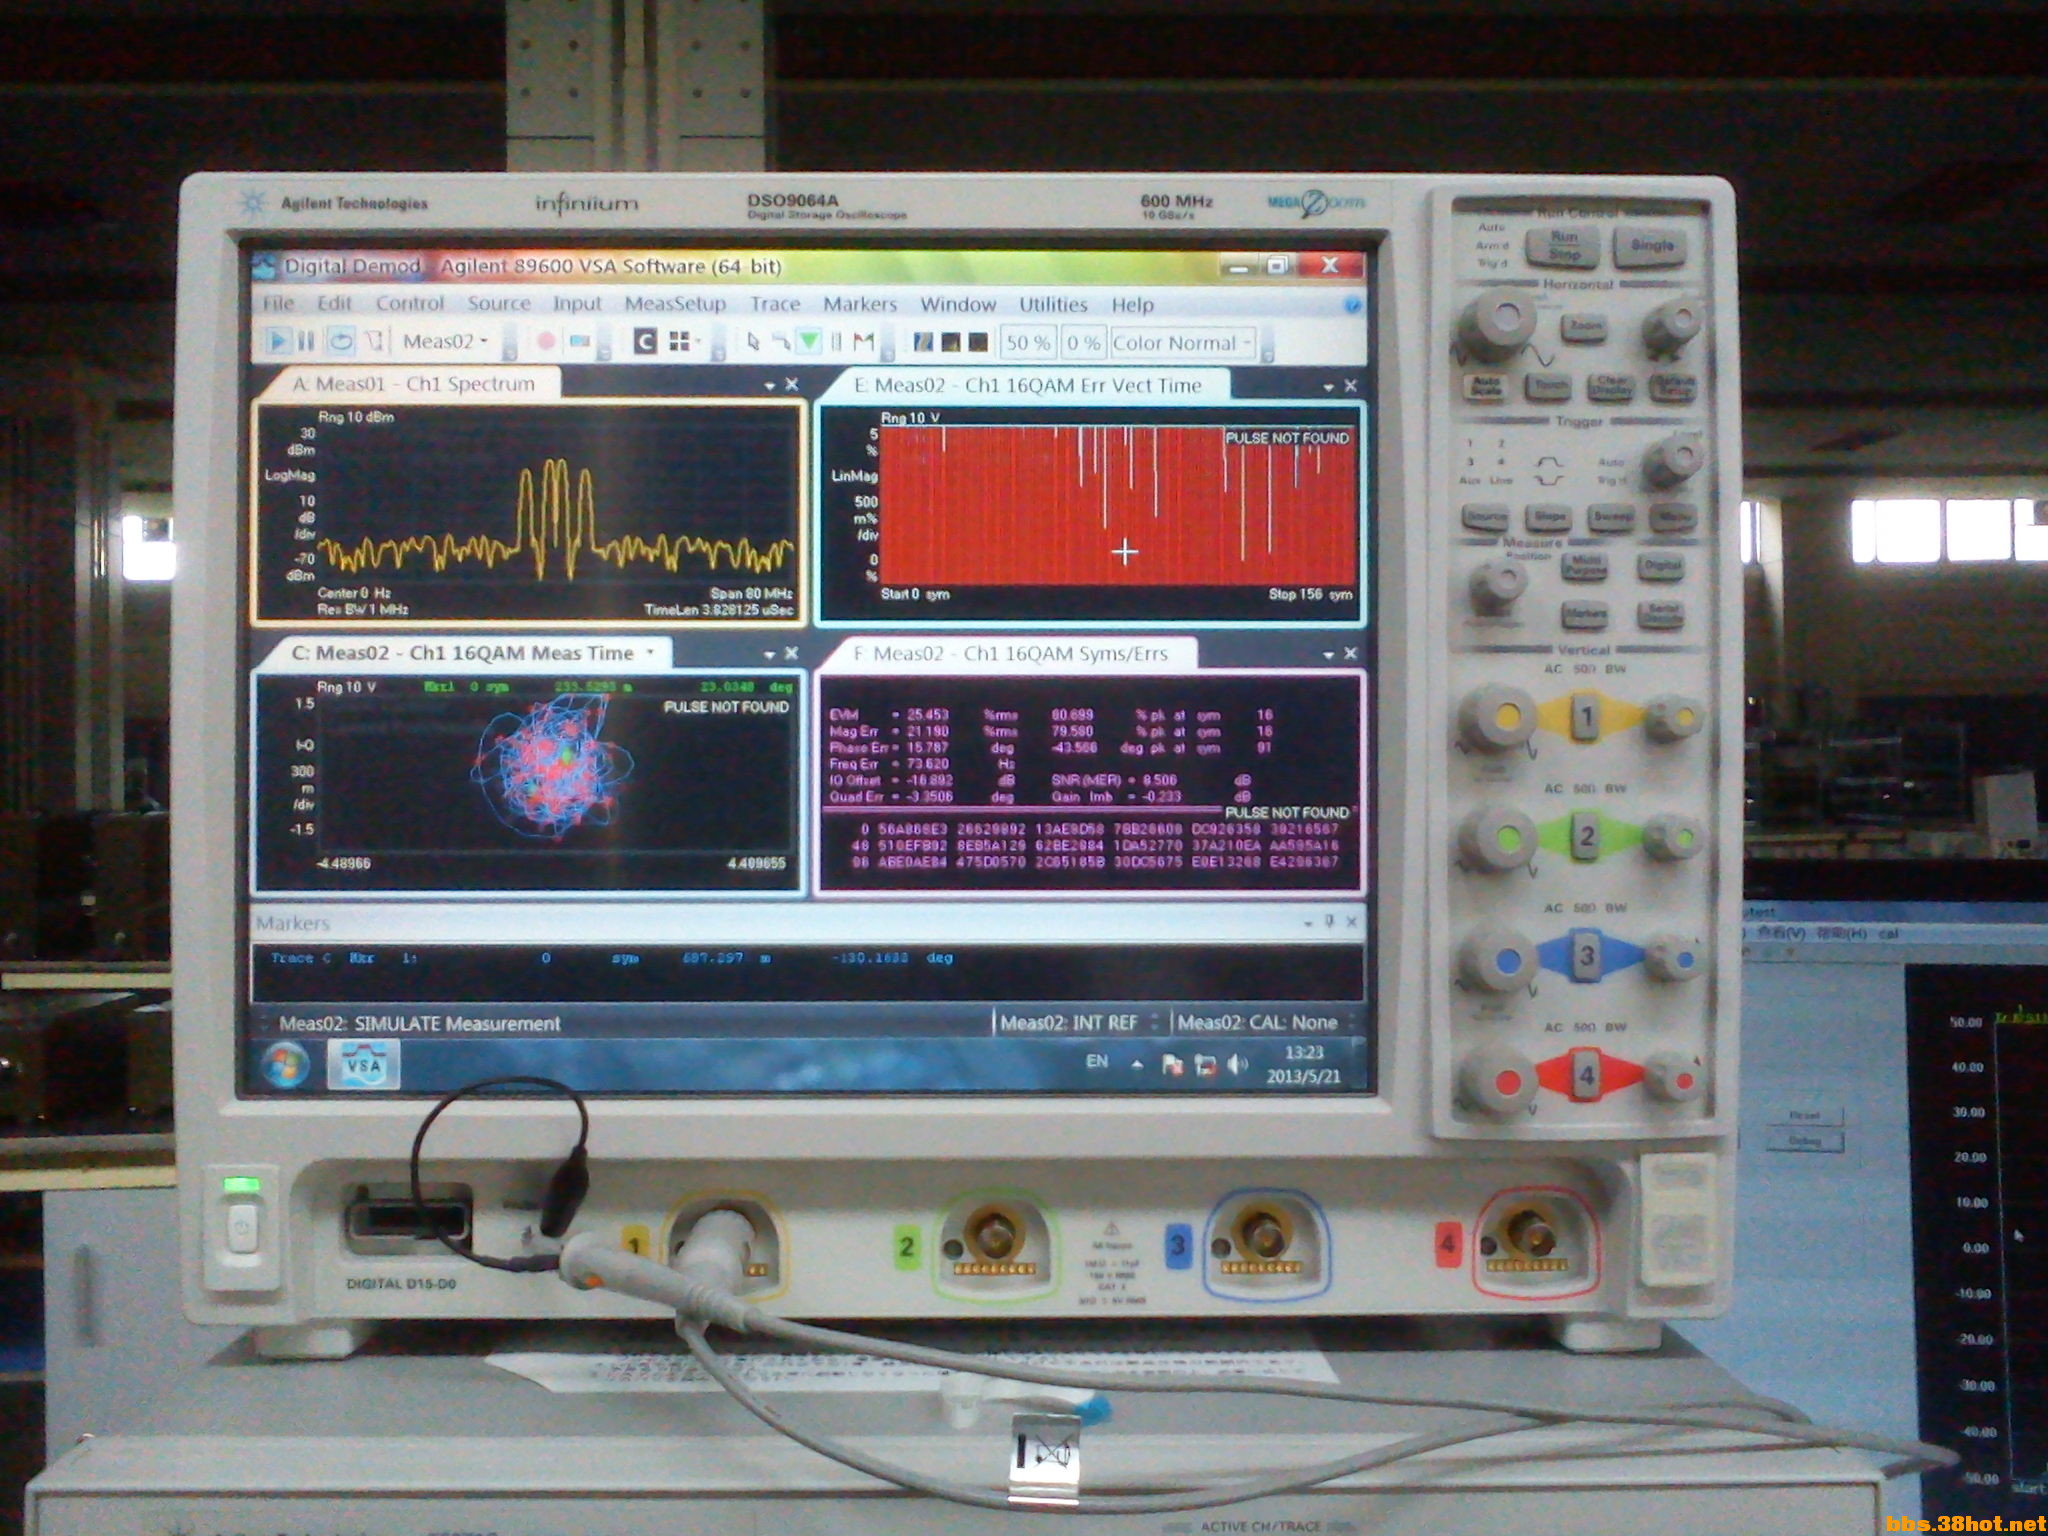2048x1536 pixels.
Task: Expand the Syms/Errs trace F dropdown arrow
Action: coord(1328,654)
